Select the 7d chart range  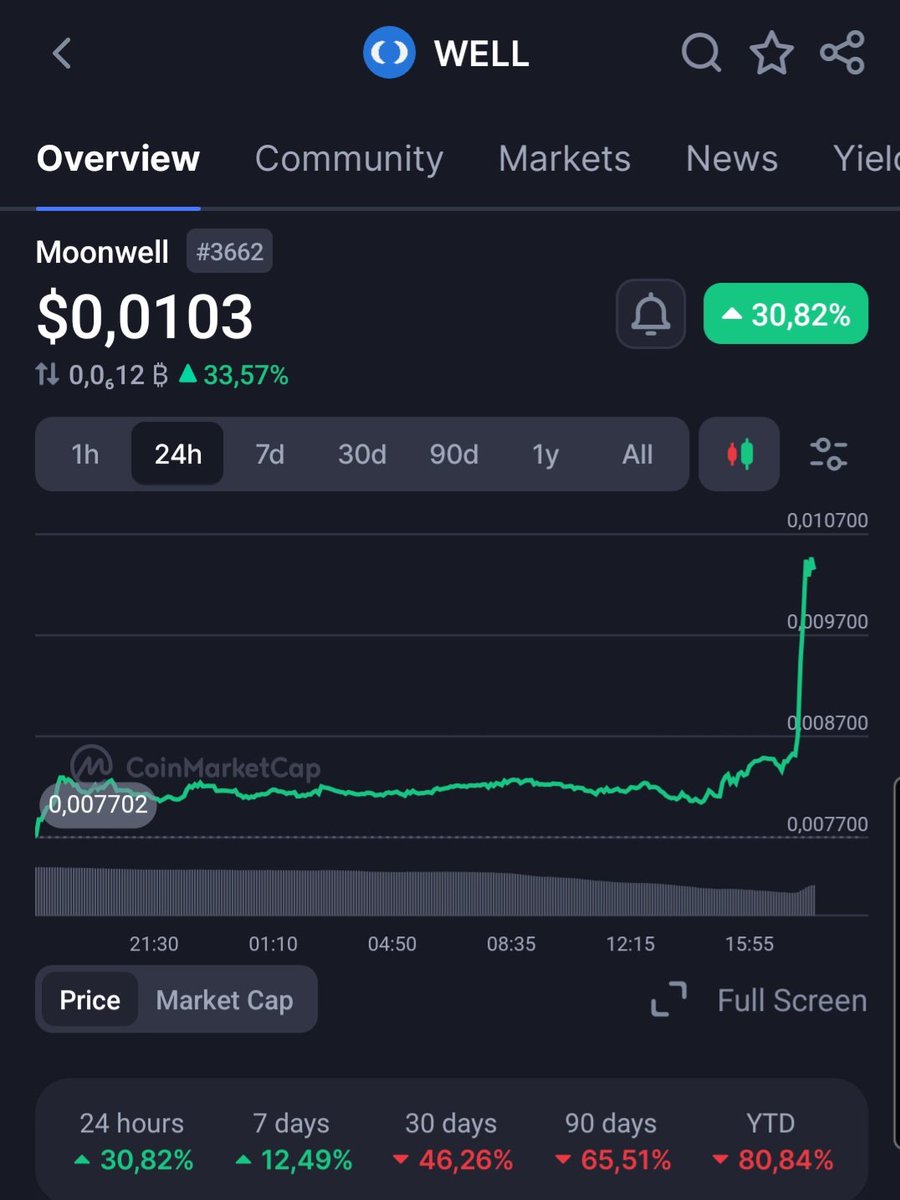pyautogui.click(x=270, y=455)
